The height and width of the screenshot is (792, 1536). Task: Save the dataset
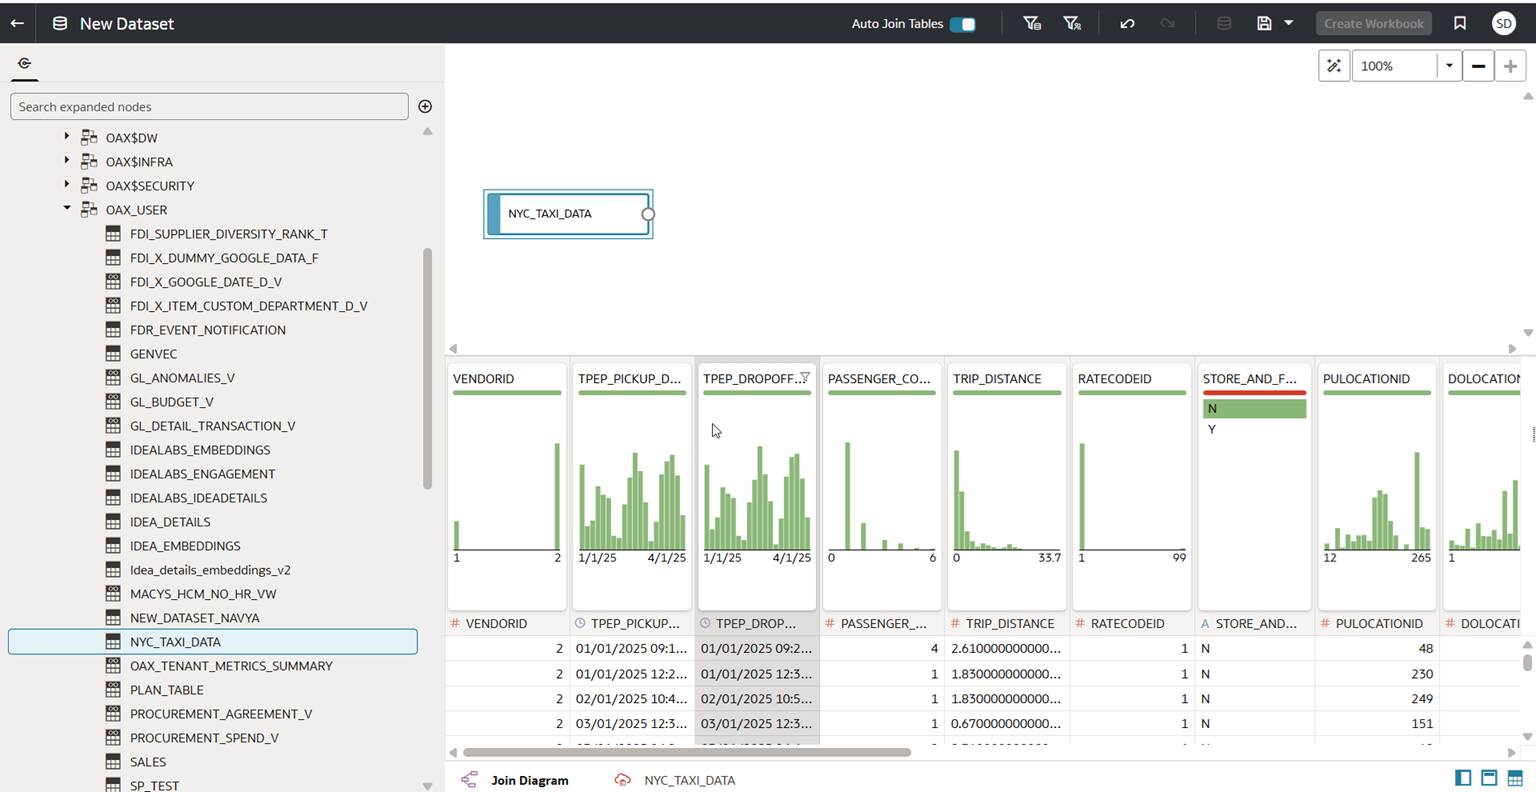pyautogui.click(x=1264, y=23)
